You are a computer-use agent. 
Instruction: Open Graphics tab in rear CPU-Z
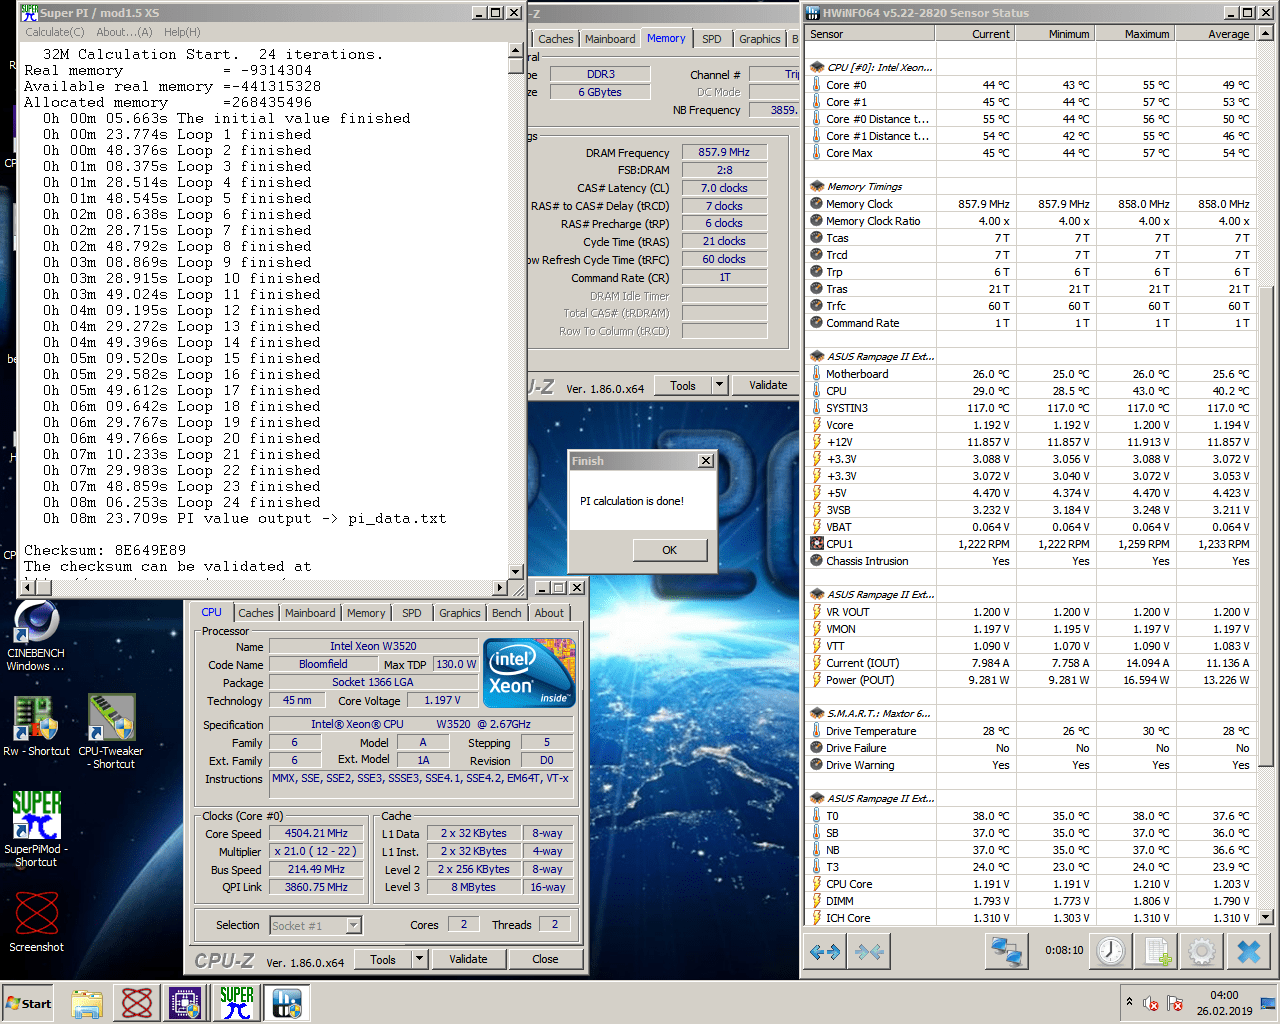pyautogui.click(x=760, y=39)
